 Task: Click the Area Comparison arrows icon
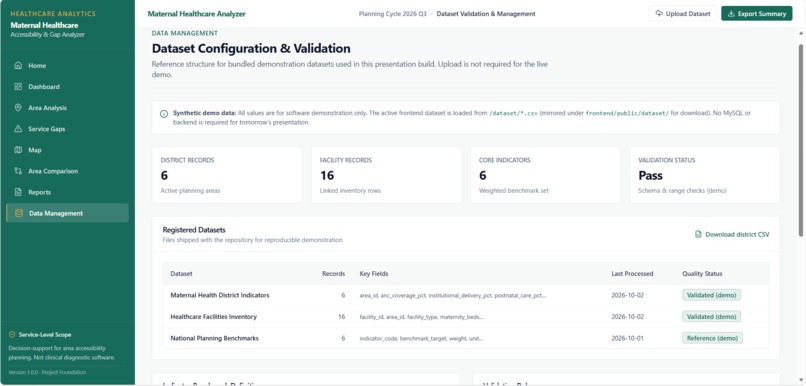pos(19,171)
